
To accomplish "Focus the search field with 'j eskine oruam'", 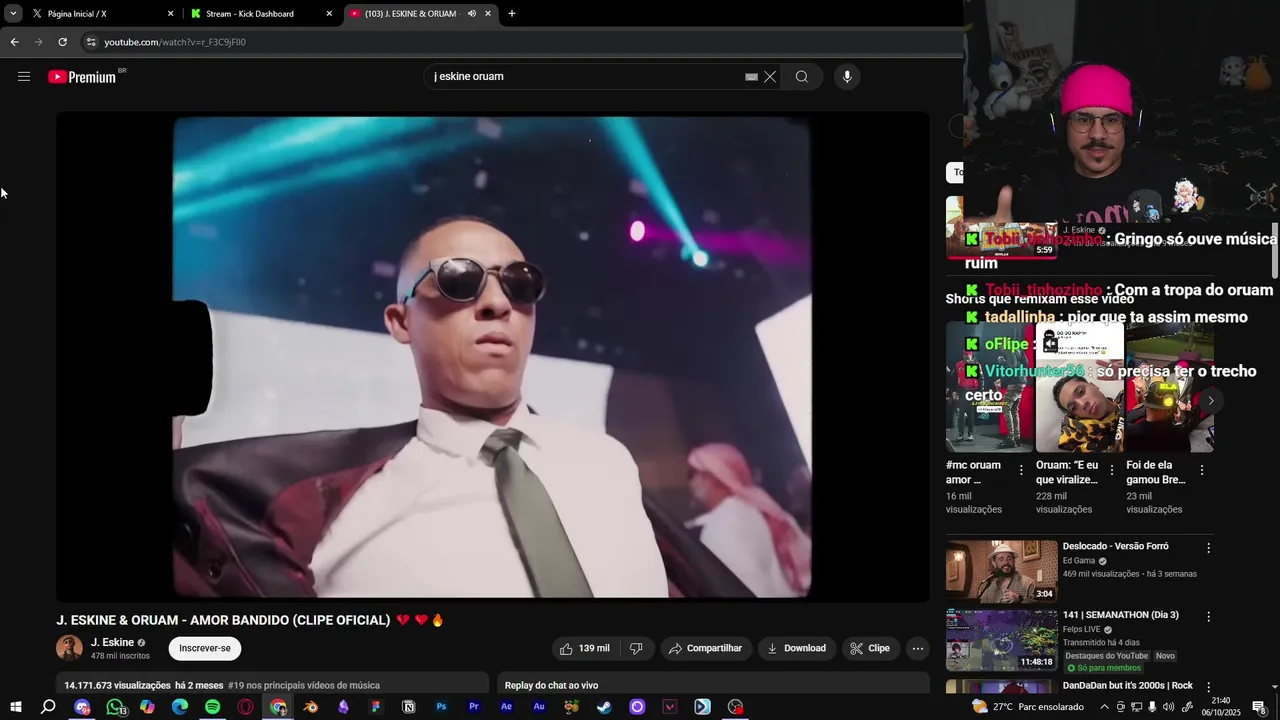I will pos(585,77).
